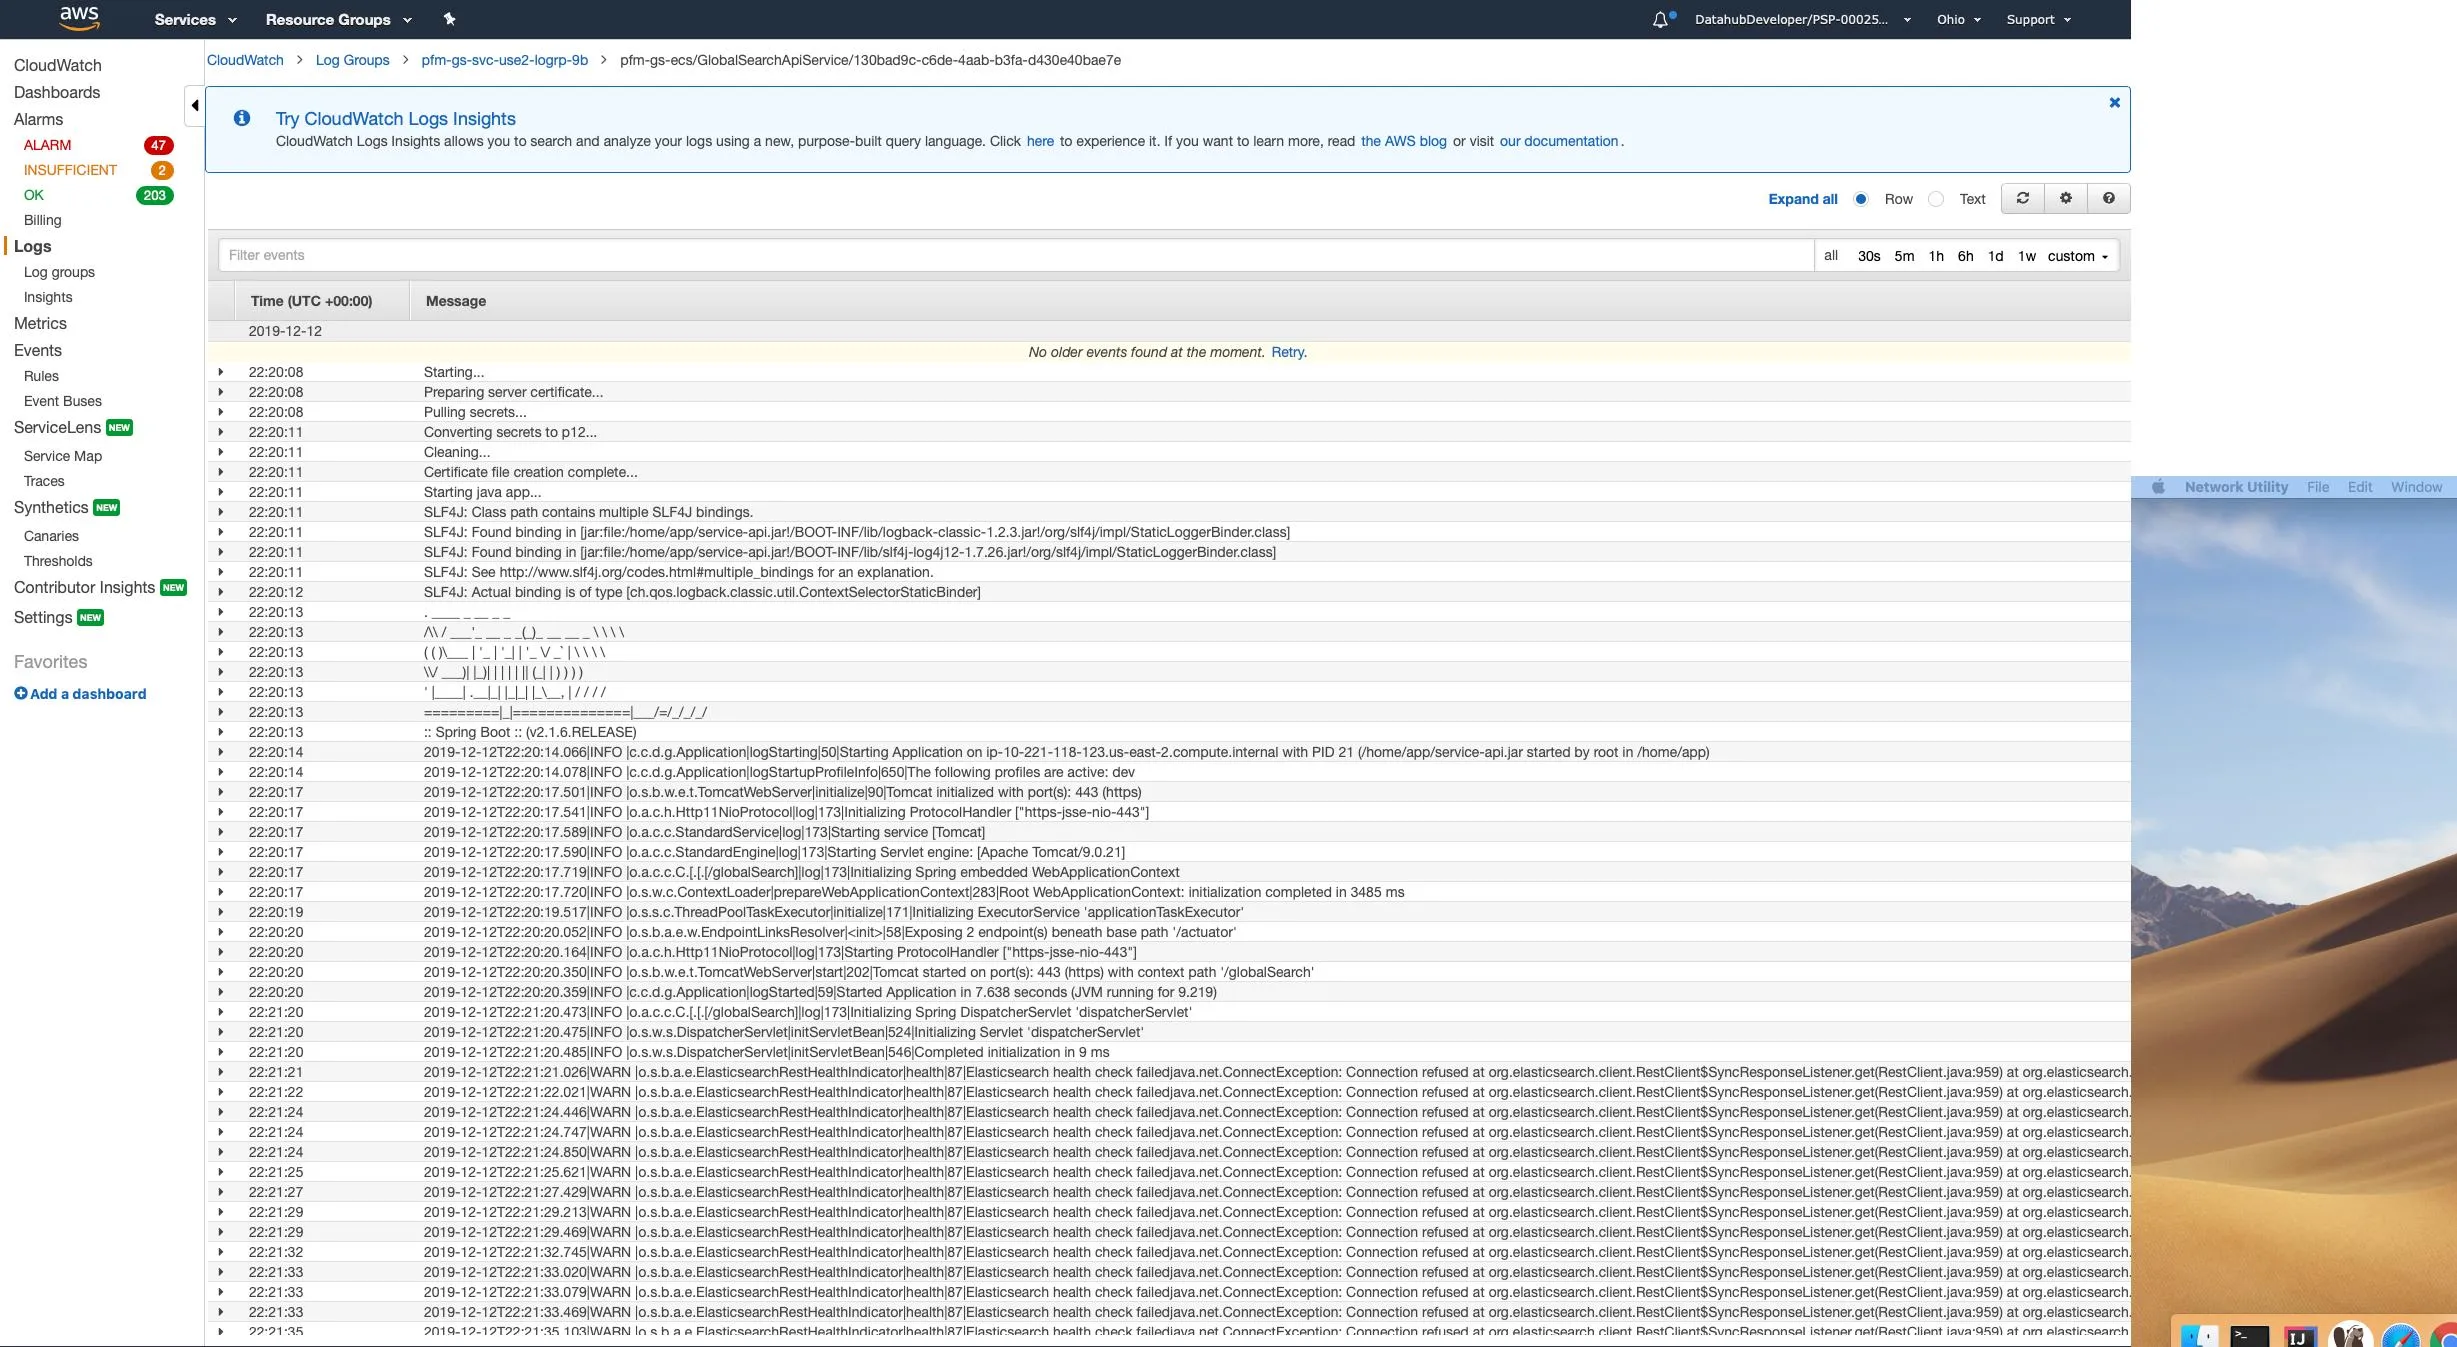2457x1347 pixels.
Task: Select the Text view radio button
Action: [x=1936, y=199]
